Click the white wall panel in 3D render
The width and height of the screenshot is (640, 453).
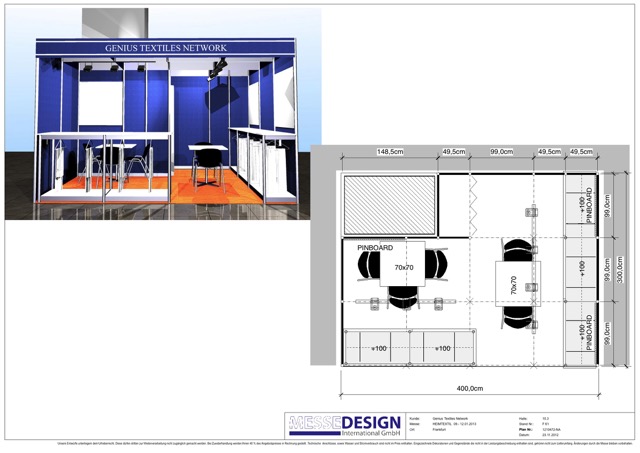pos(100,100)
